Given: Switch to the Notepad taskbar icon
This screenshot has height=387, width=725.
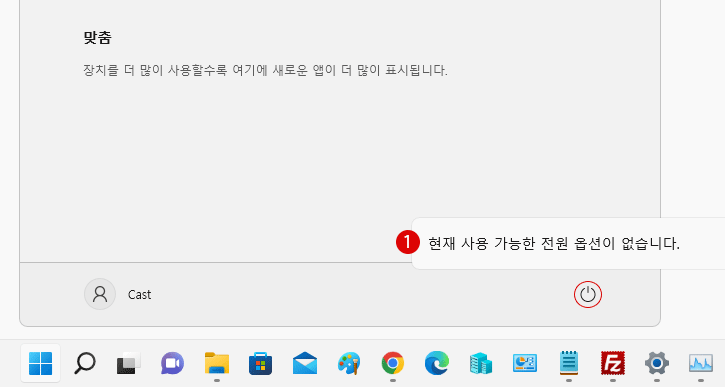Looking at the screenshot, I should click(569, 363).
